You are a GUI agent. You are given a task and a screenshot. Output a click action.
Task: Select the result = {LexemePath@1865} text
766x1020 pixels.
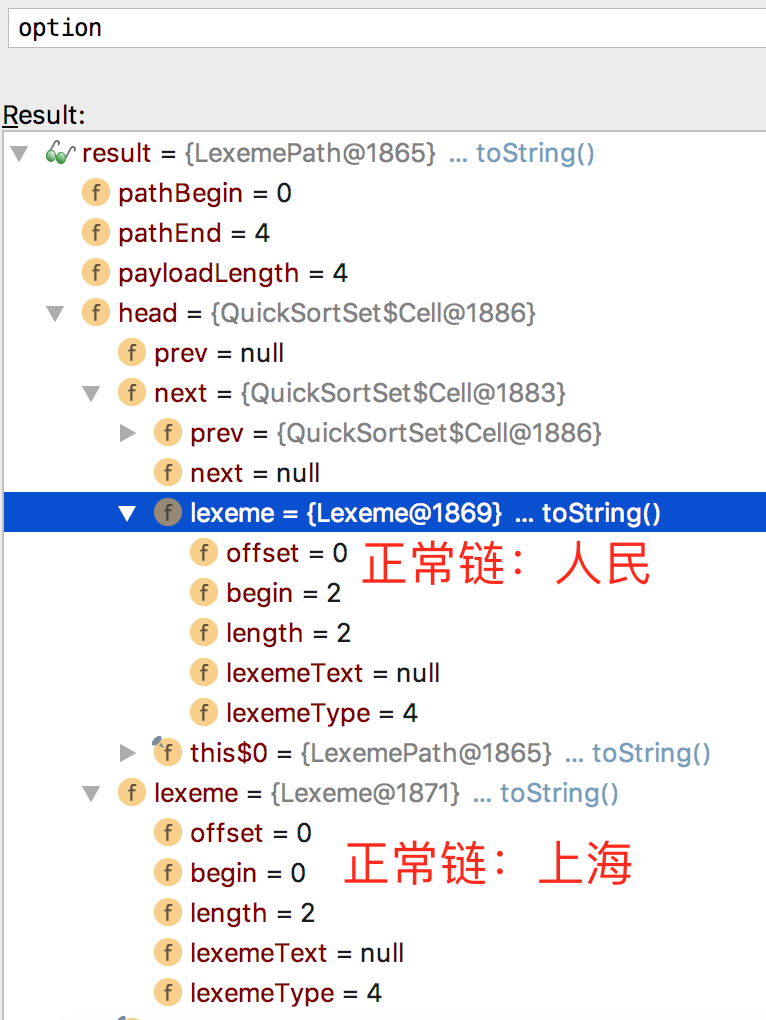259,154
